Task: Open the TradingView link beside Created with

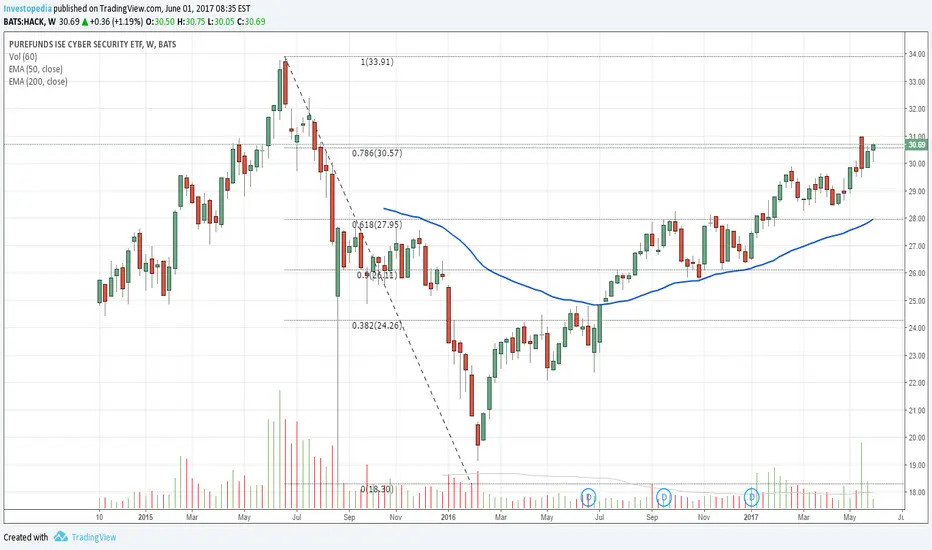Action: (x=94, y=537)
